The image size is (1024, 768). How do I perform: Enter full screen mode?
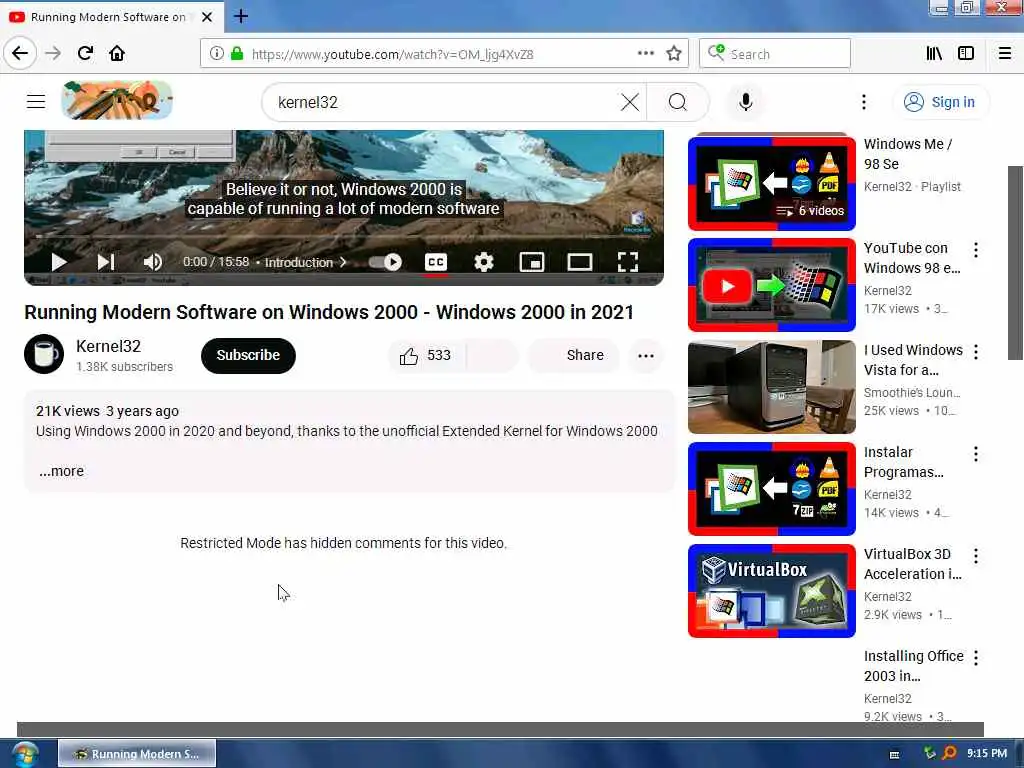[x=628, y=263]
